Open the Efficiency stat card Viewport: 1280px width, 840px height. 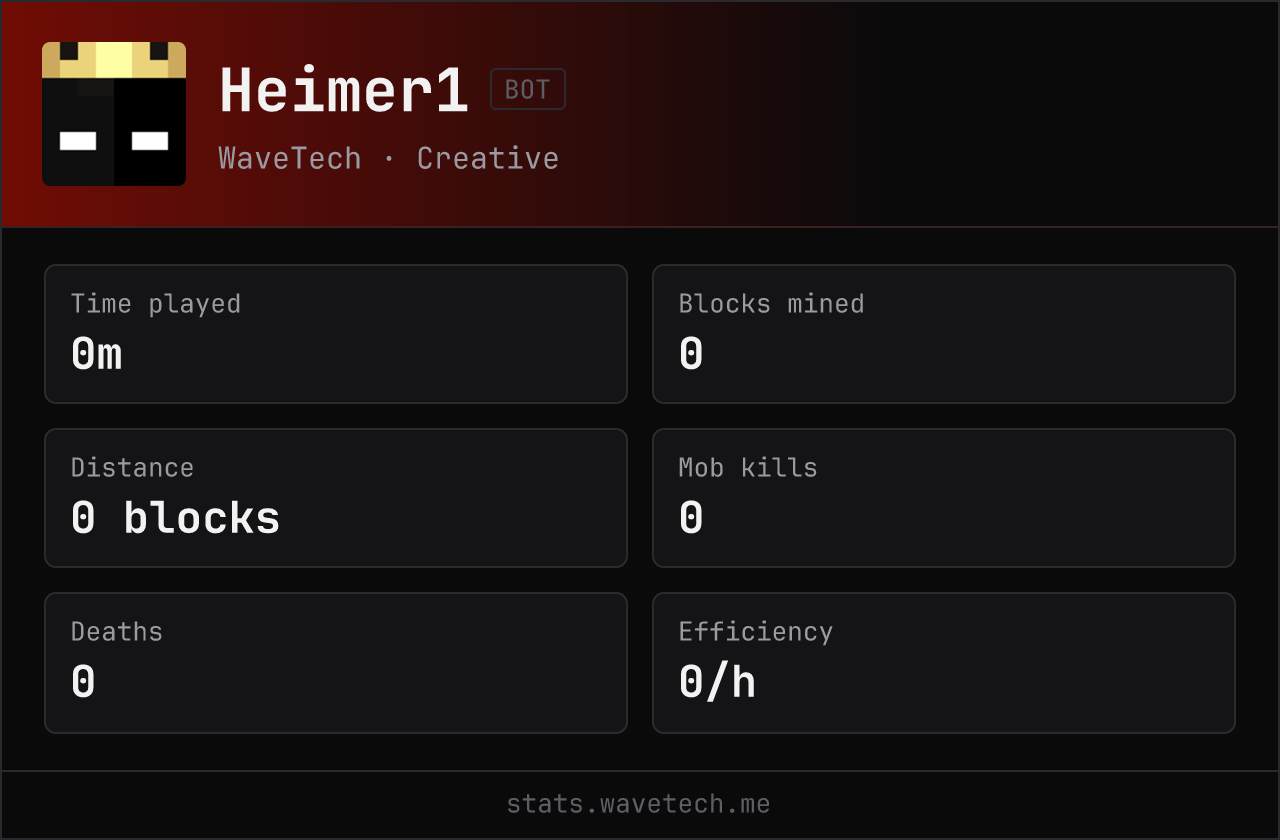point(944,663)
